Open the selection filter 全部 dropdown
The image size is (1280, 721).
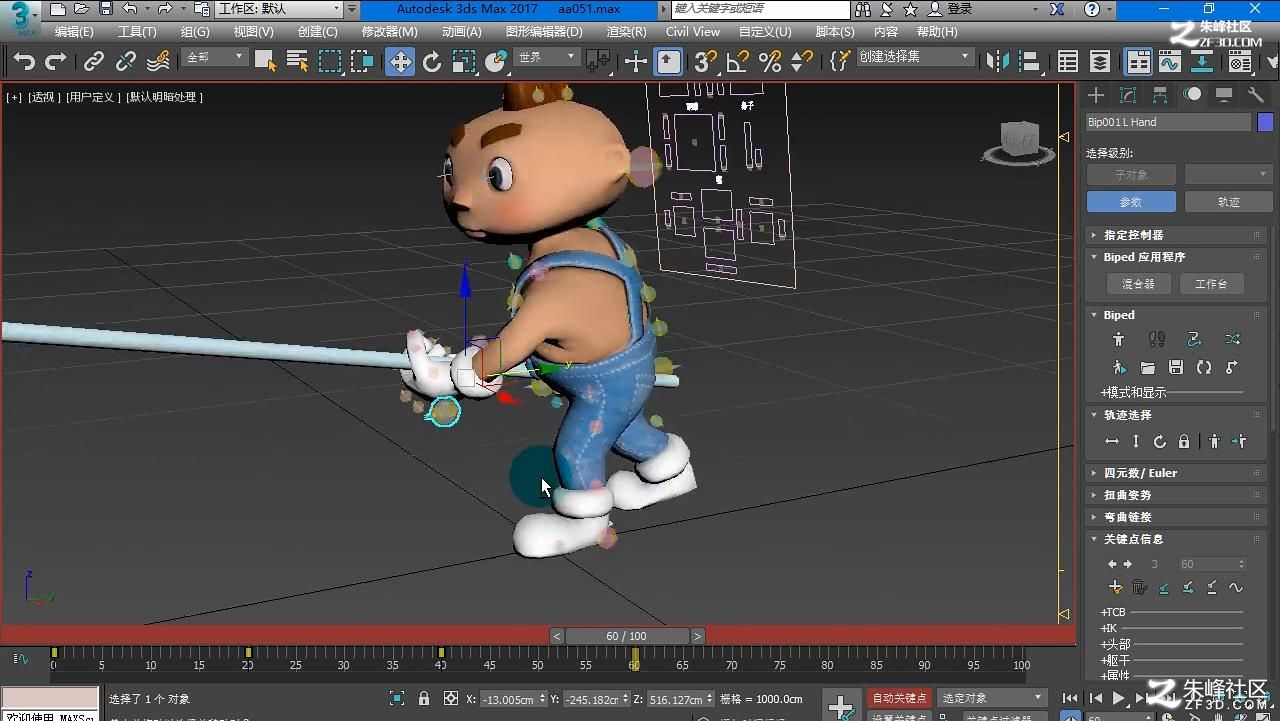(215, 57)
